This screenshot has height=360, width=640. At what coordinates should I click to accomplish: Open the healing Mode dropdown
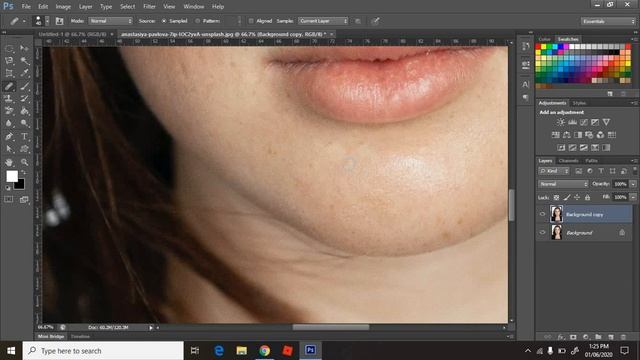click(x=111, y=21)
